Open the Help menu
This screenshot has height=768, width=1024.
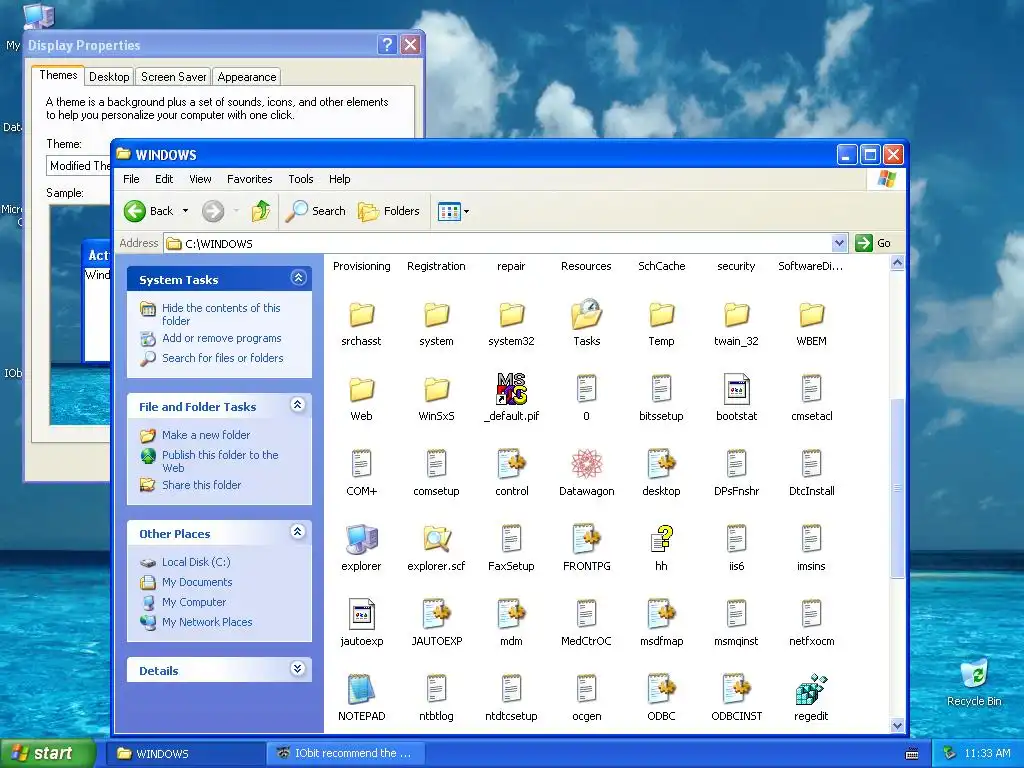(x=340, y=179)
